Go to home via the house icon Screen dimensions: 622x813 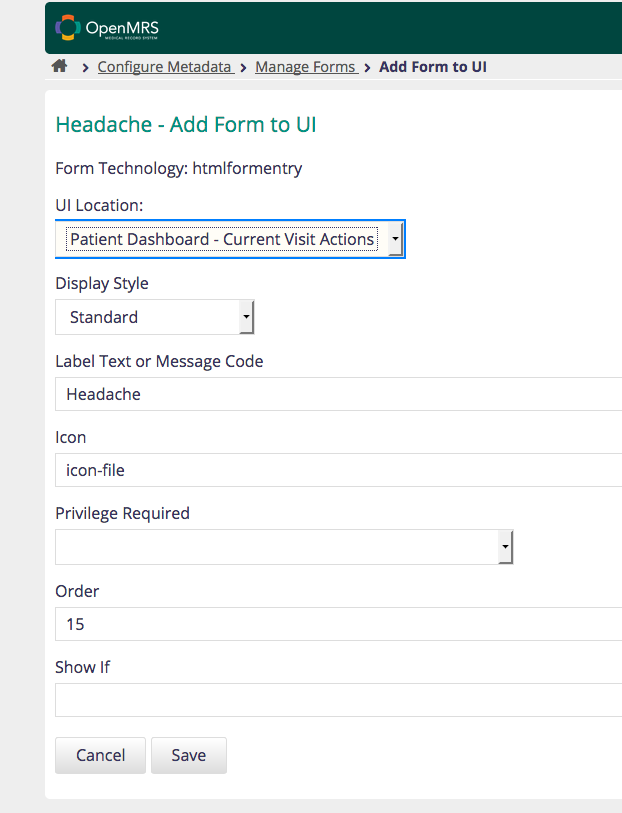pos(60,67)
